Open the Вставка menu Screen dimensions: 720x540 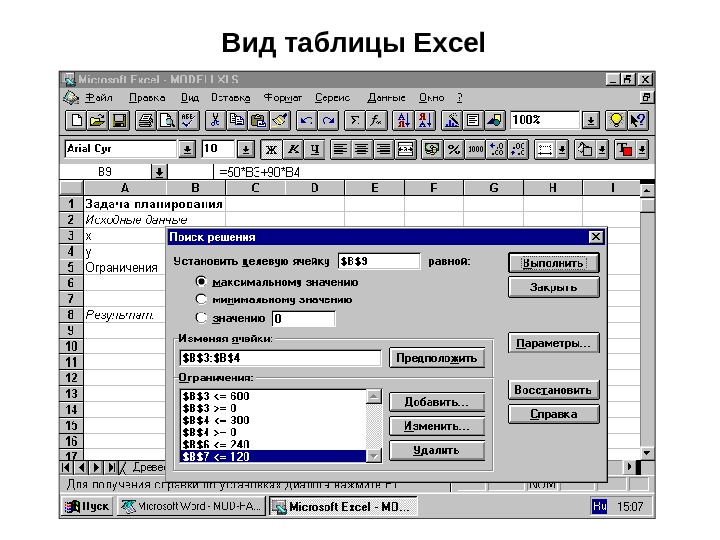(231, 98)
